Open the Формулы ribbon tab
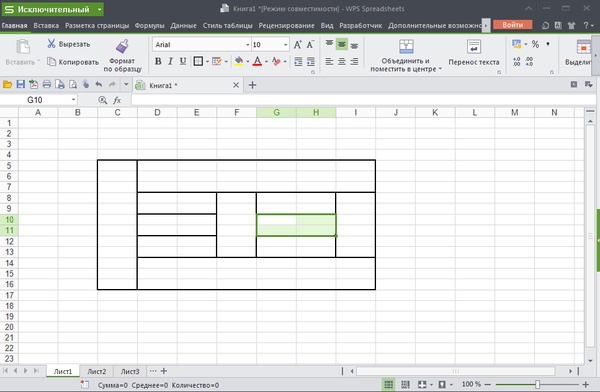This screenshot has height=392, width=600. point(149,26)
